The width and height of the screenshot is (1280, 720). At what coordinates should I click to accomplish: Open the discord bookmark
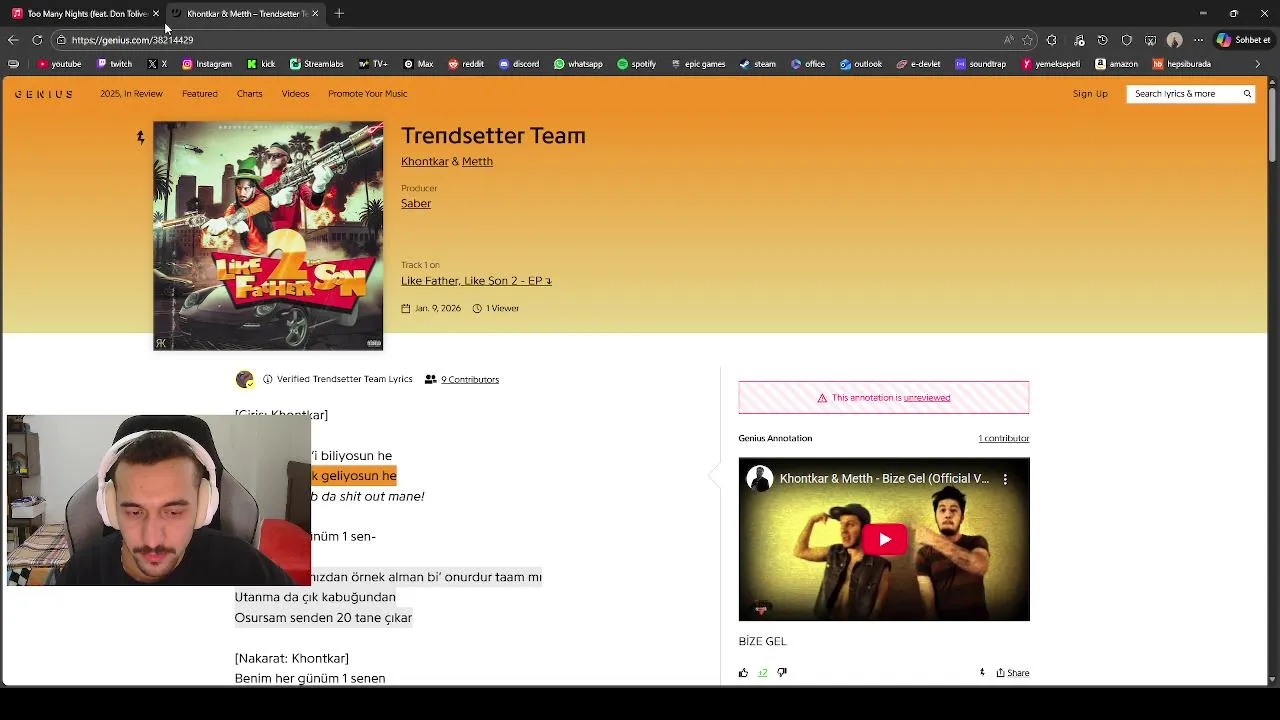[x=519, y=64]
